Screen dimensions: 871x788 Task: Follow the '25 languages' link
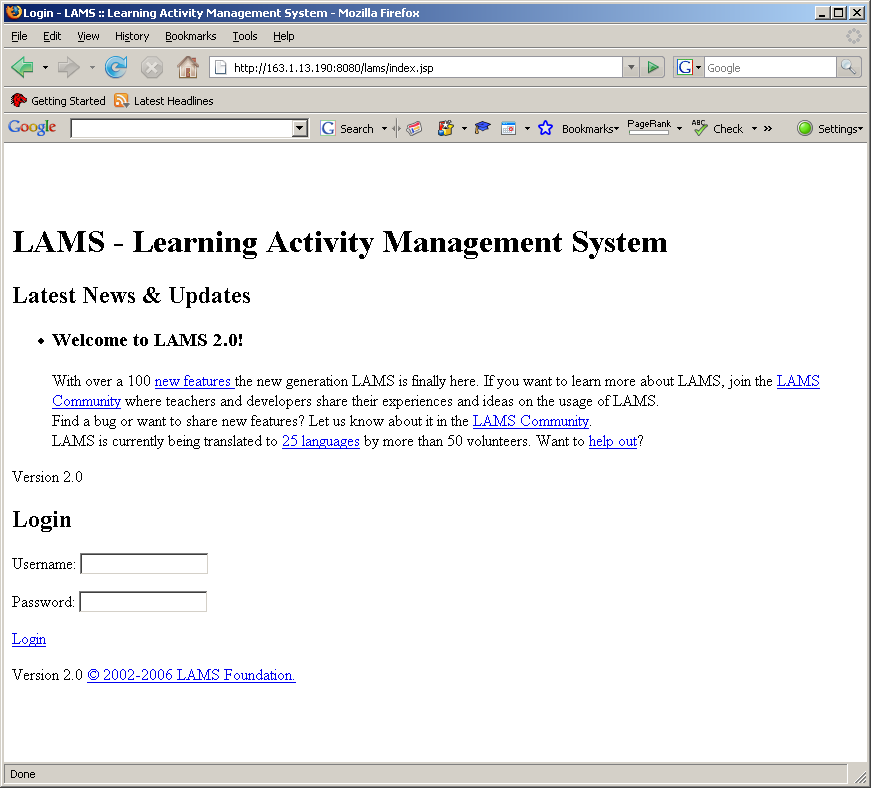coord(320,441)
